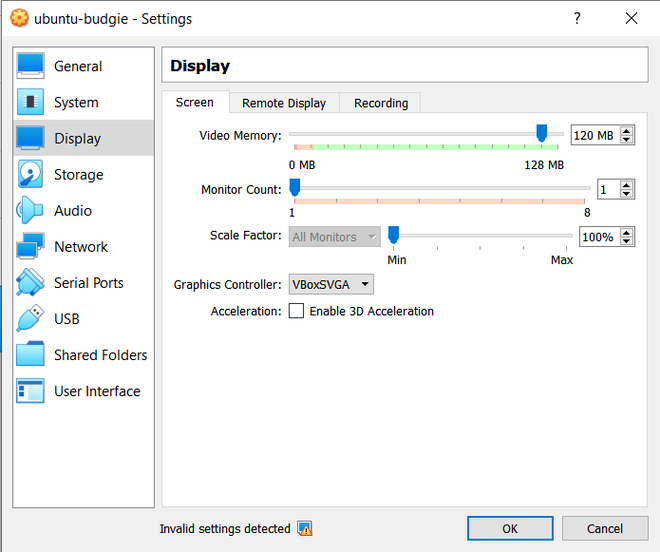This screenshot has width=660, height=552.
Task: Decrease Monitor Count with down arrow
Action: 626,193
